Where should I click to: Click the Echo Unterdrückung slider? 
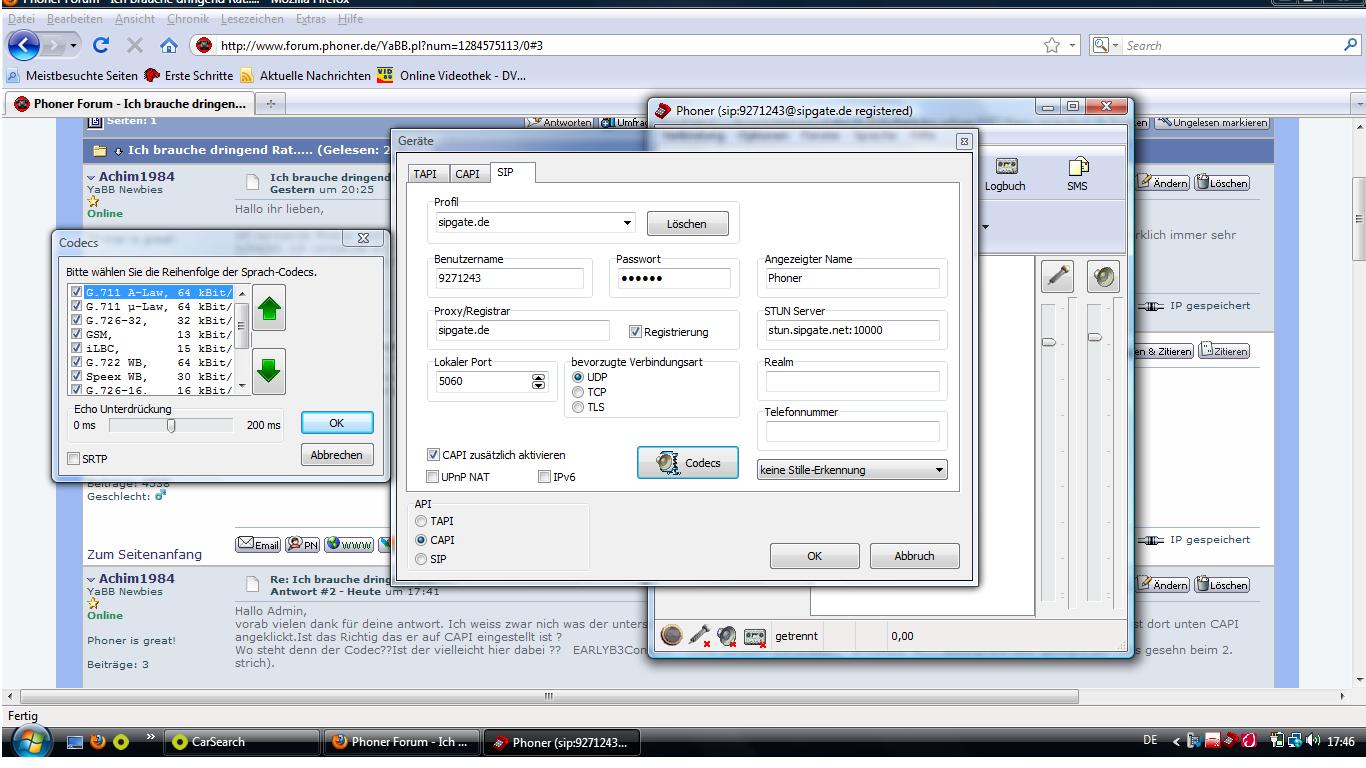point(171,425)
